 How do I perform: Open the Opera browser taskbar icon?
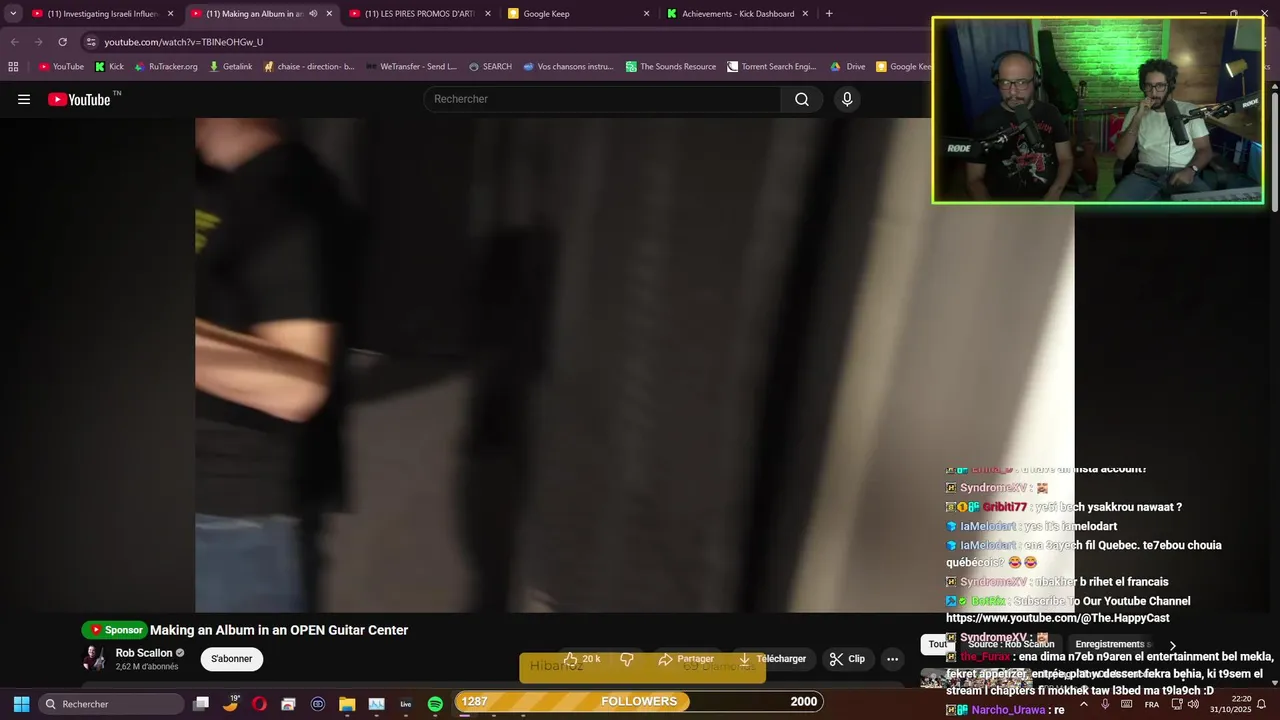(259, 704)
